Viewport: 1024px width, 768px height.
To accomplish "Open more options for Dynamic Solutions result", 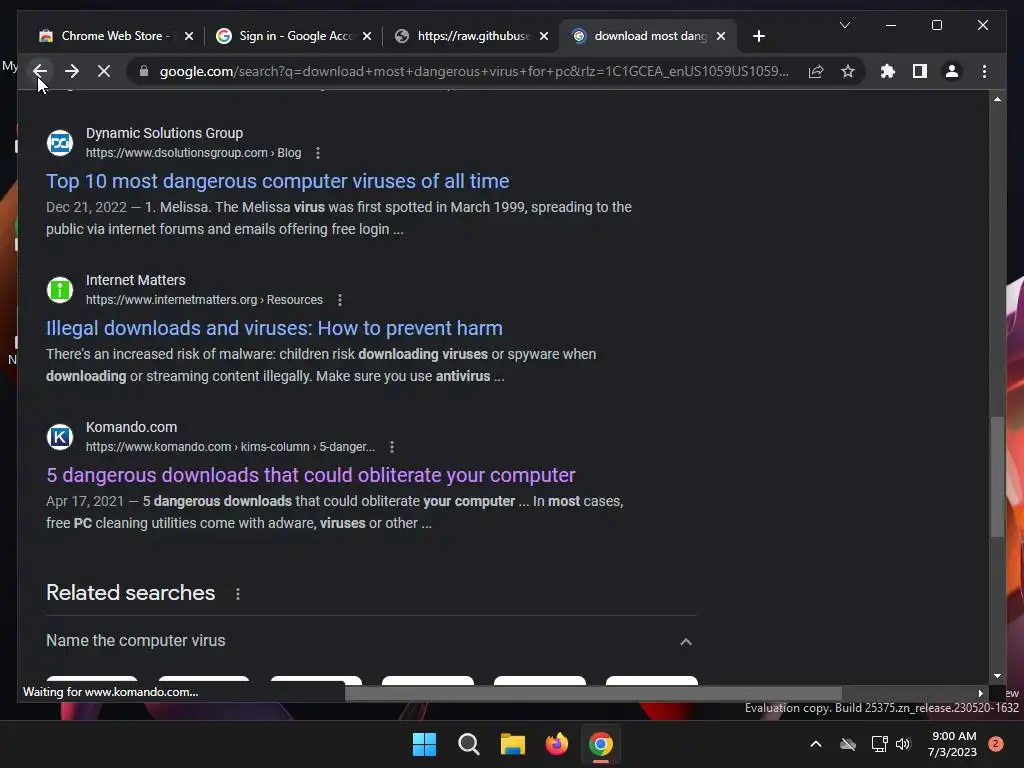I will [318, 153].
